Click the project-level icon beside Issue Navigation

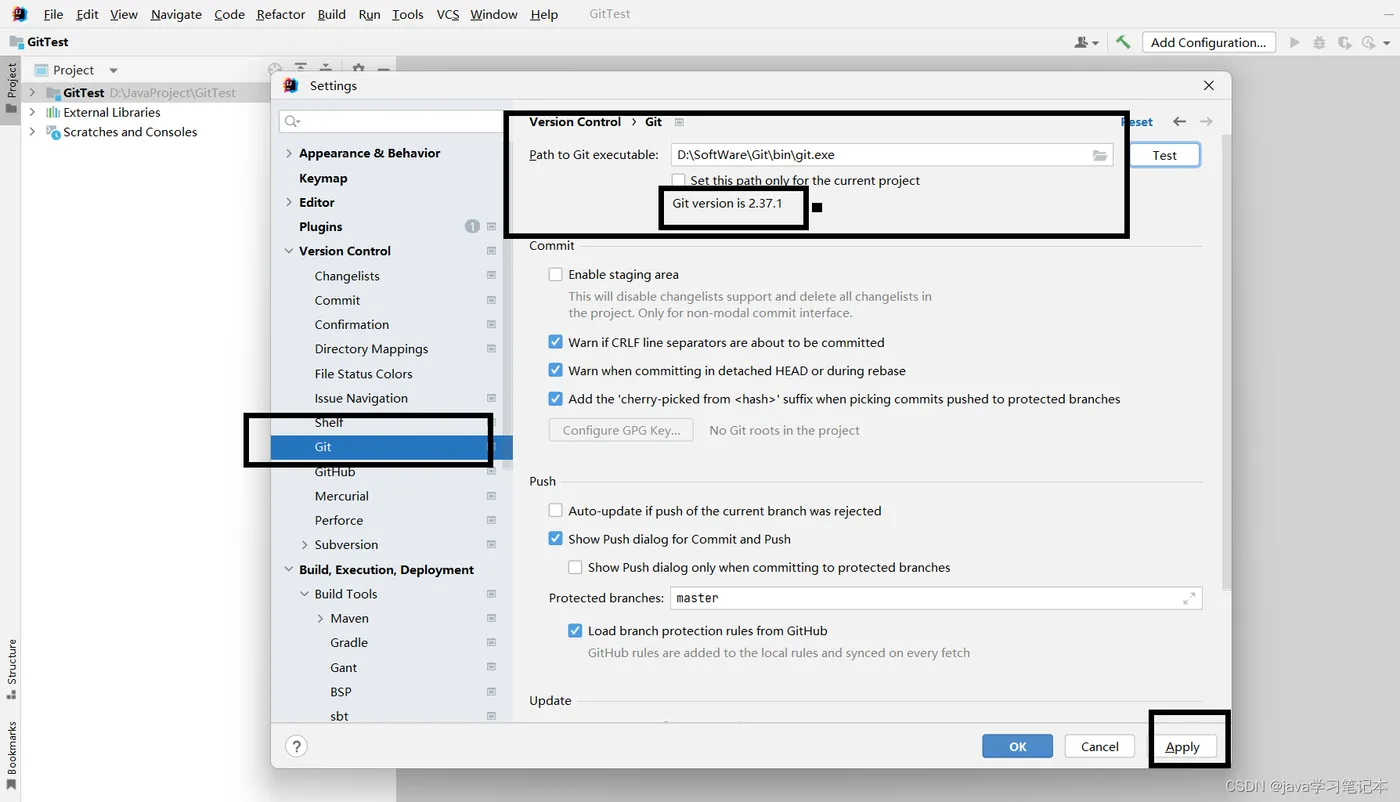[x=491, y=398]
